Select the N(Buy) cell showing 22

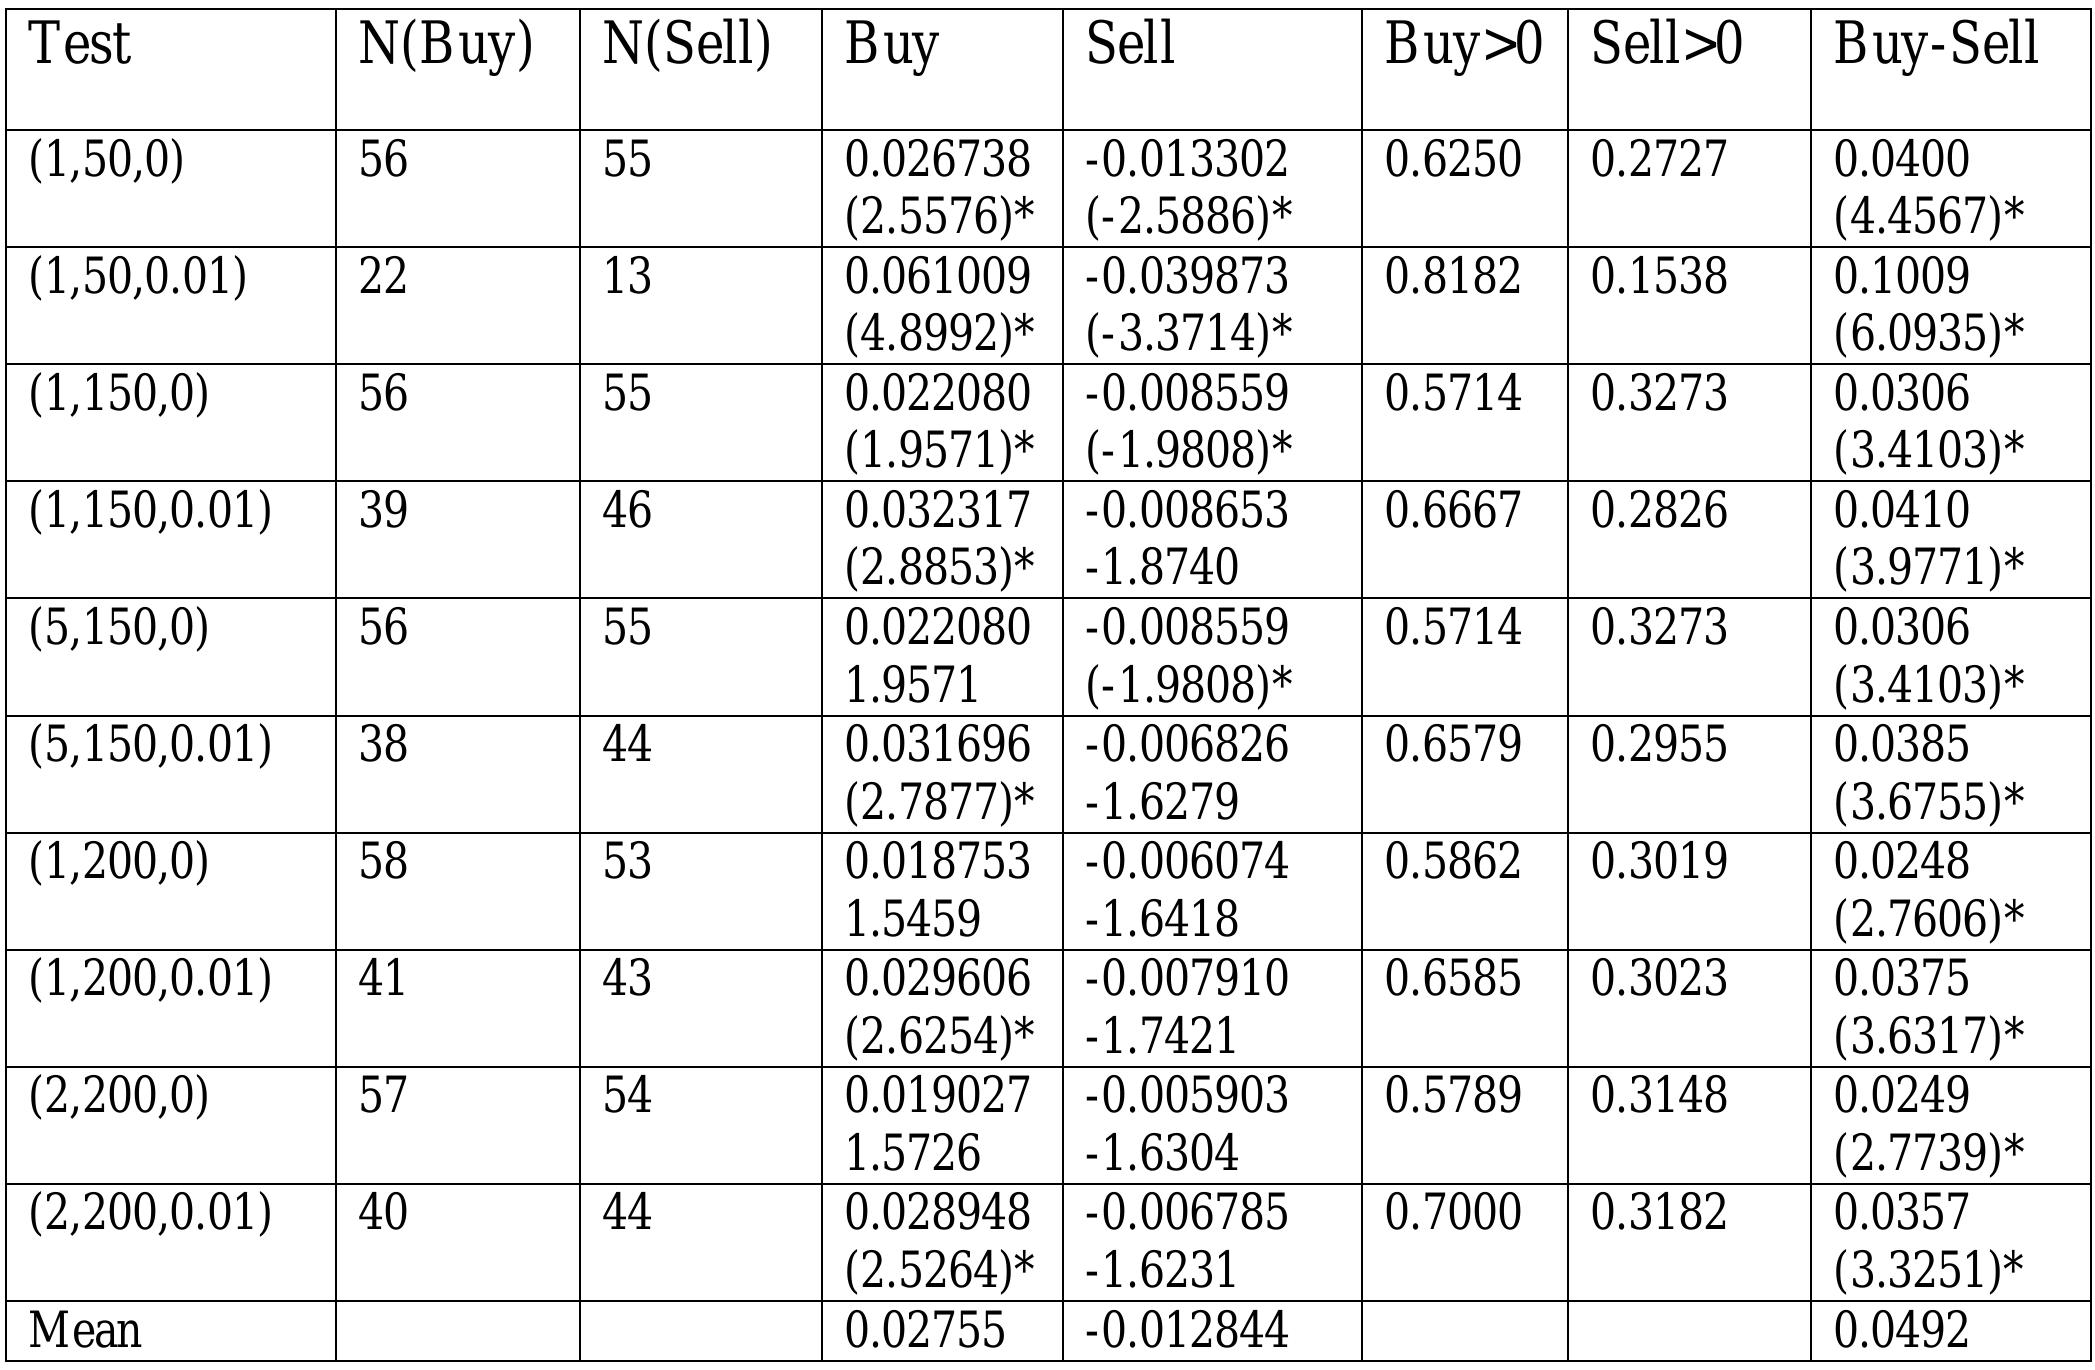coord(383,277)
